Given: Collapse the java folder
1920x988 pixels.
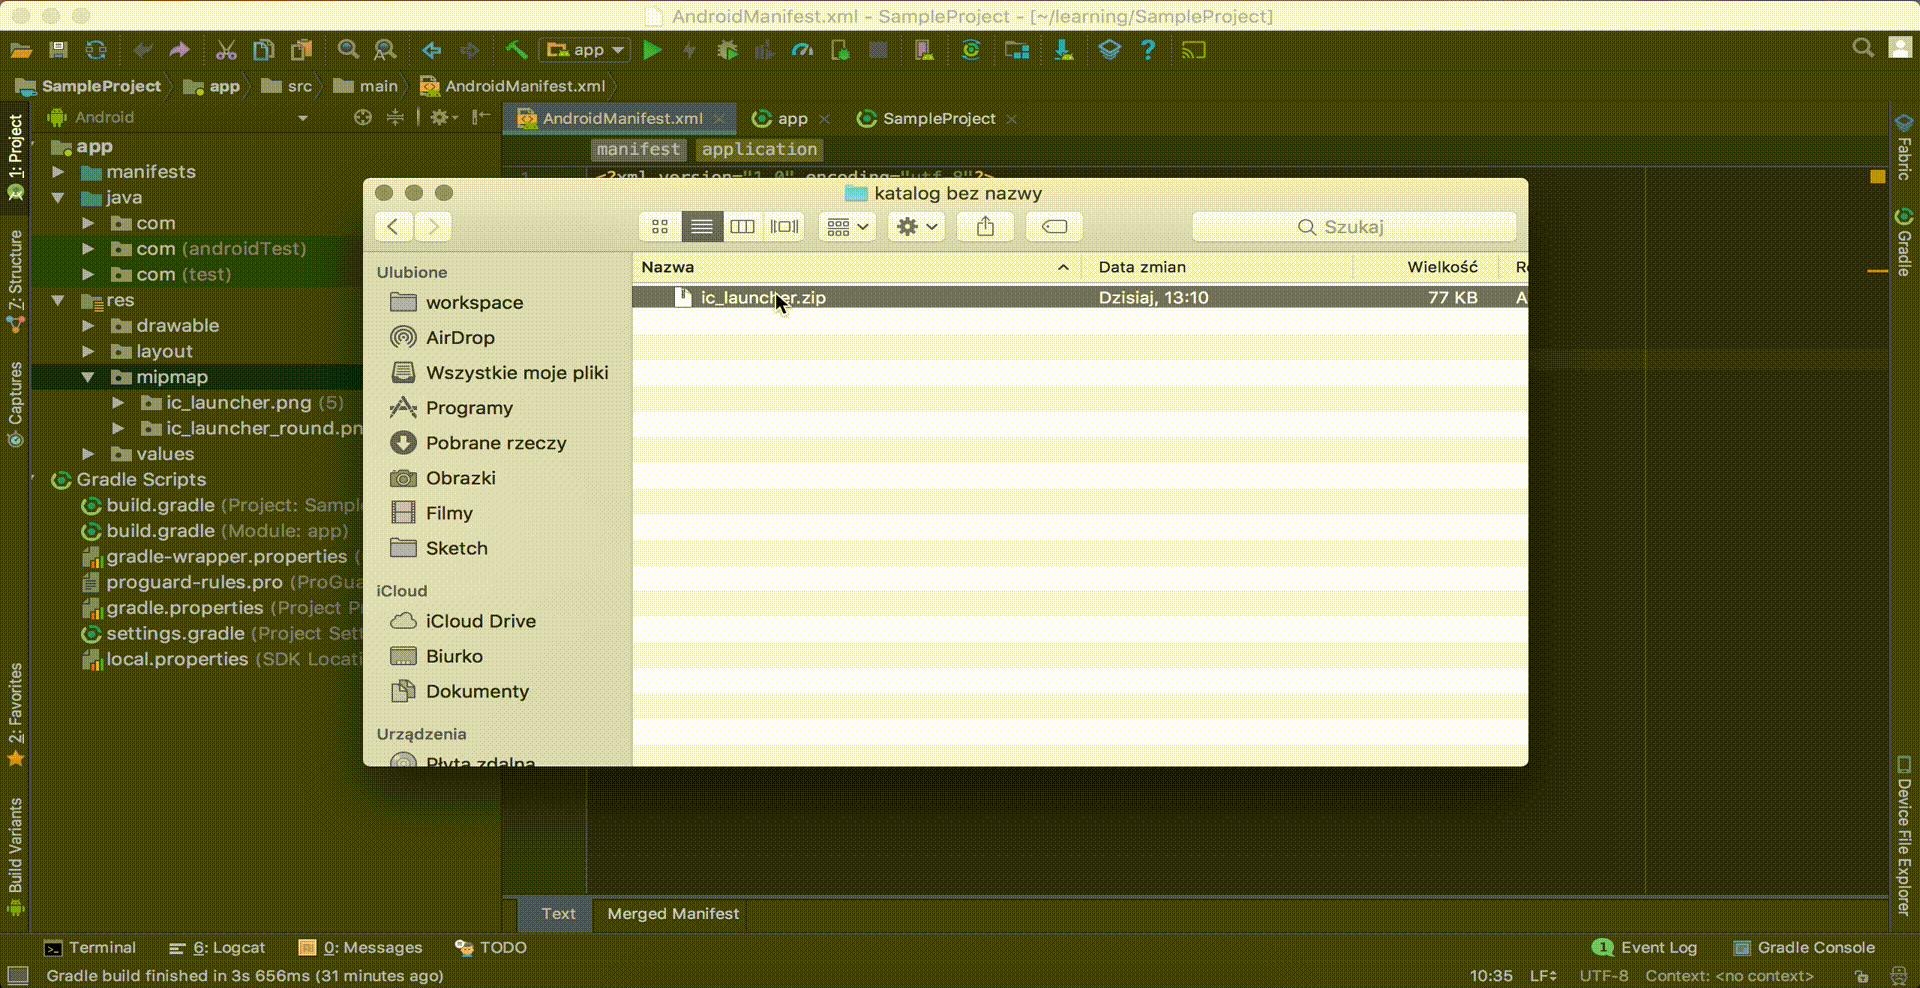Looking at the screenshot, I should 58,198.
